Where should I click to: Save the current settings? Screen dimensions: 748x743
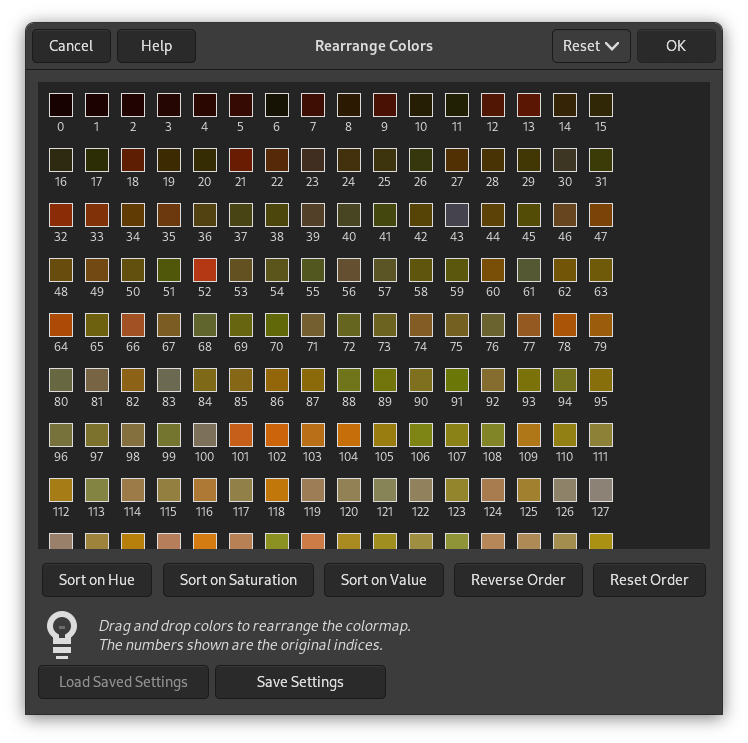click(300, 682)
